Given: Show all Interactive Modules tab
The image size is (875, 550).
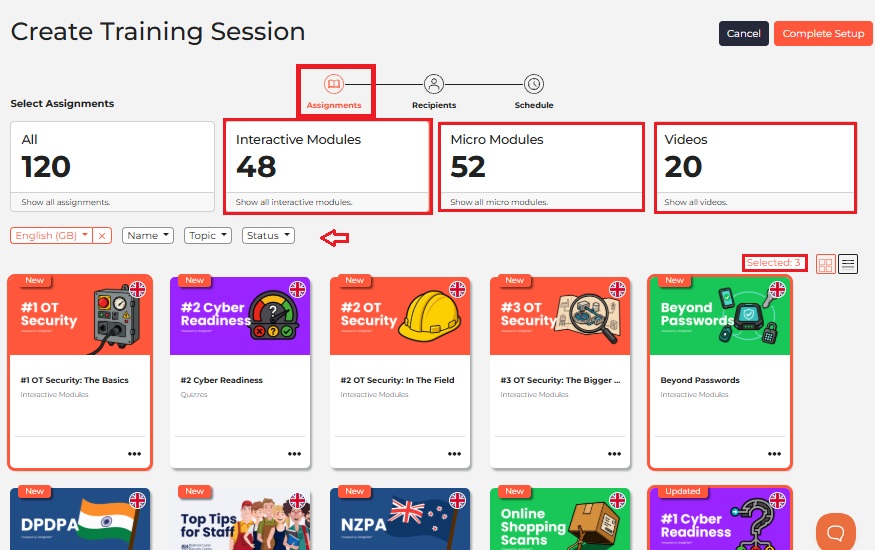Looking at the screenshot, I should tap(328, 166).
